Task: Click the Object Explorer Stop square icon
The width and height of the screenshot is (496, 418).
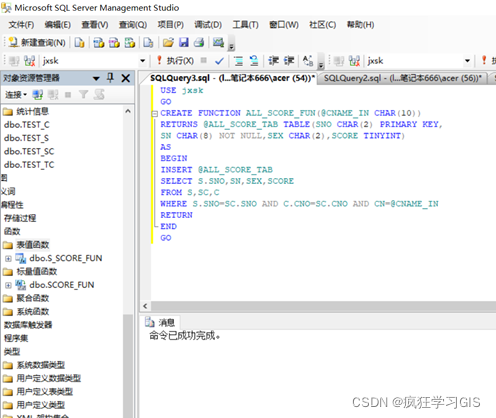Action: [68, 95]
